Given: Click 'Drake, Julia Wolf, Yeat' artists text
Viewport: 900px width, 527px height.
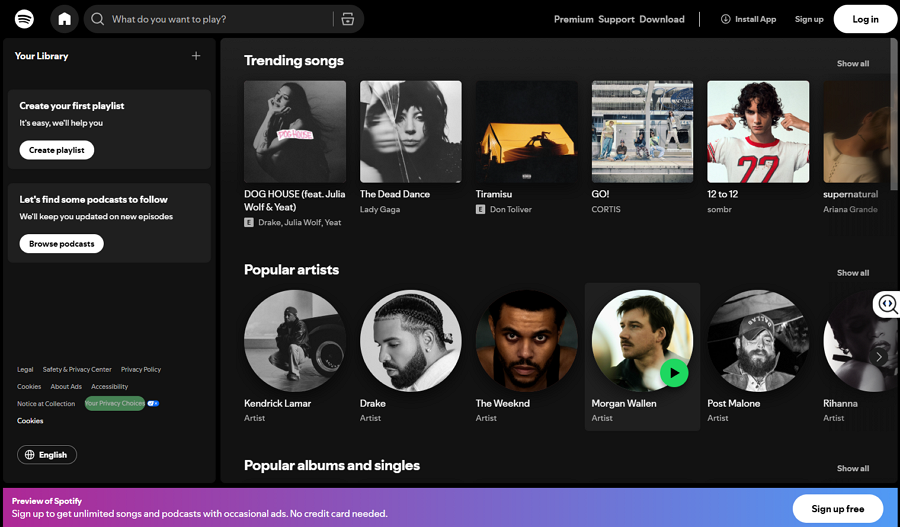Looking at the screenshot, I should pyautogui.click(x=300, y=222).
